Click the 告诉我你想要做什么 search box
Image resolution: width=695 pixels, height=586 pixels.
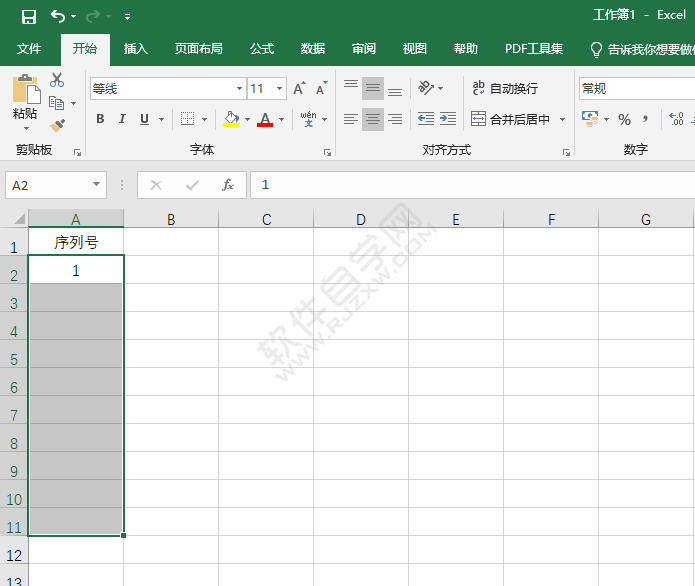coord(642,49)
